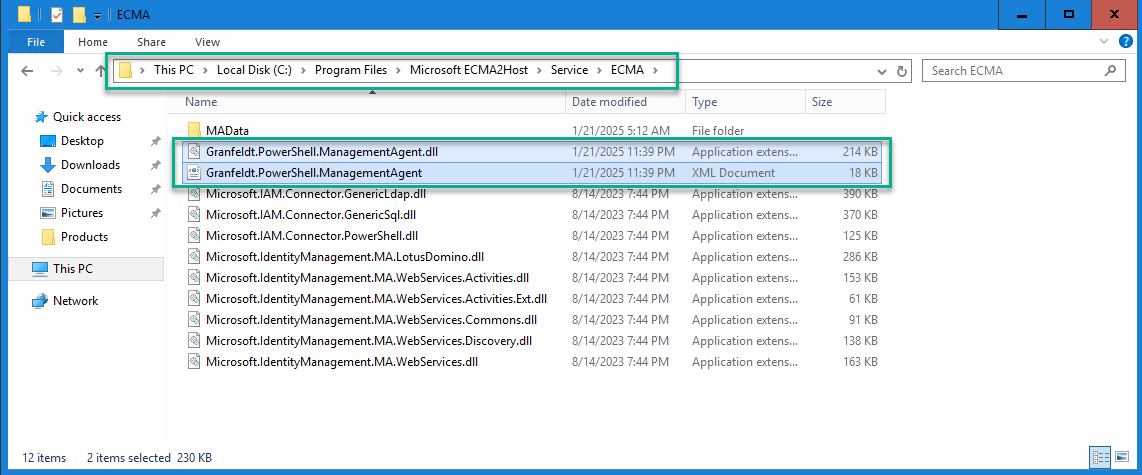Open the address bar history dropdown
The width and height of the screenshot is (1142, 475).
point(881,71)
